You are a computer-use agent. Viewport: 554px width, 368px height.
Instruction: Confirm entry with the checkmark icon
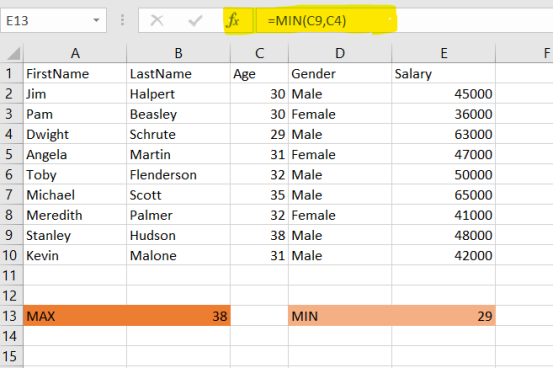point(195,20)
